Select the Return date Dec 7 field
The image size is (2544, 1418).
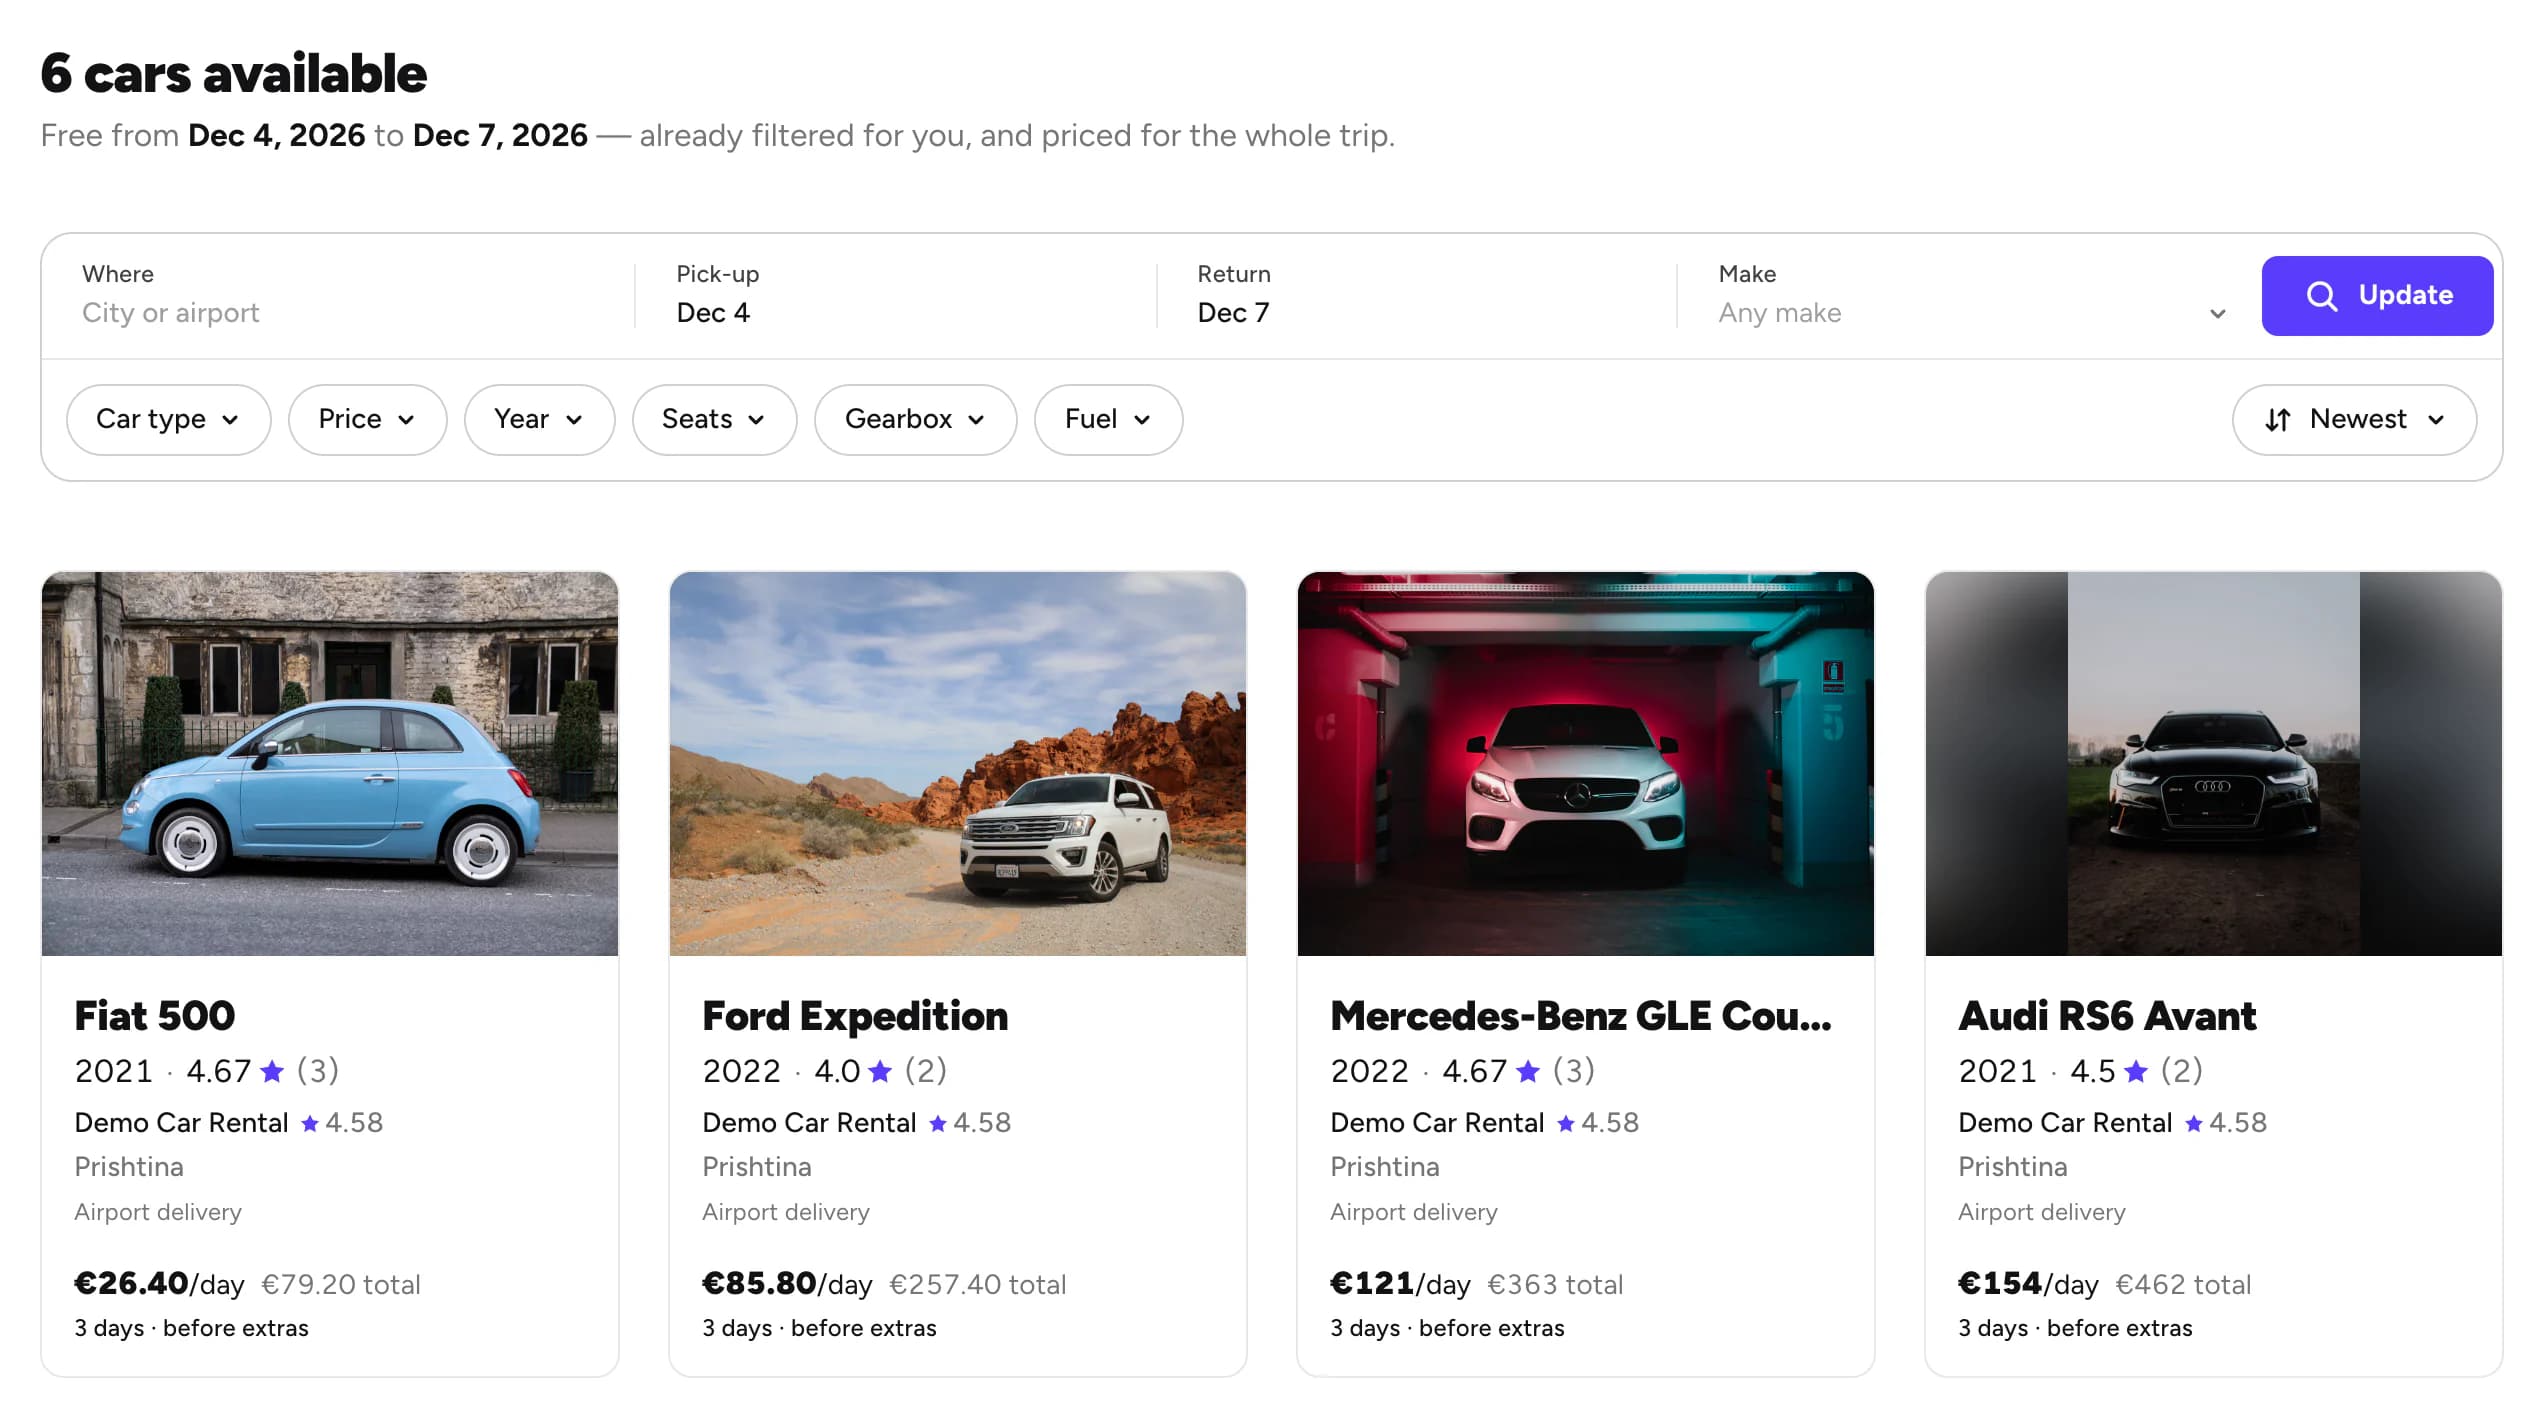pyautogui.click(x=1418, y=296)
